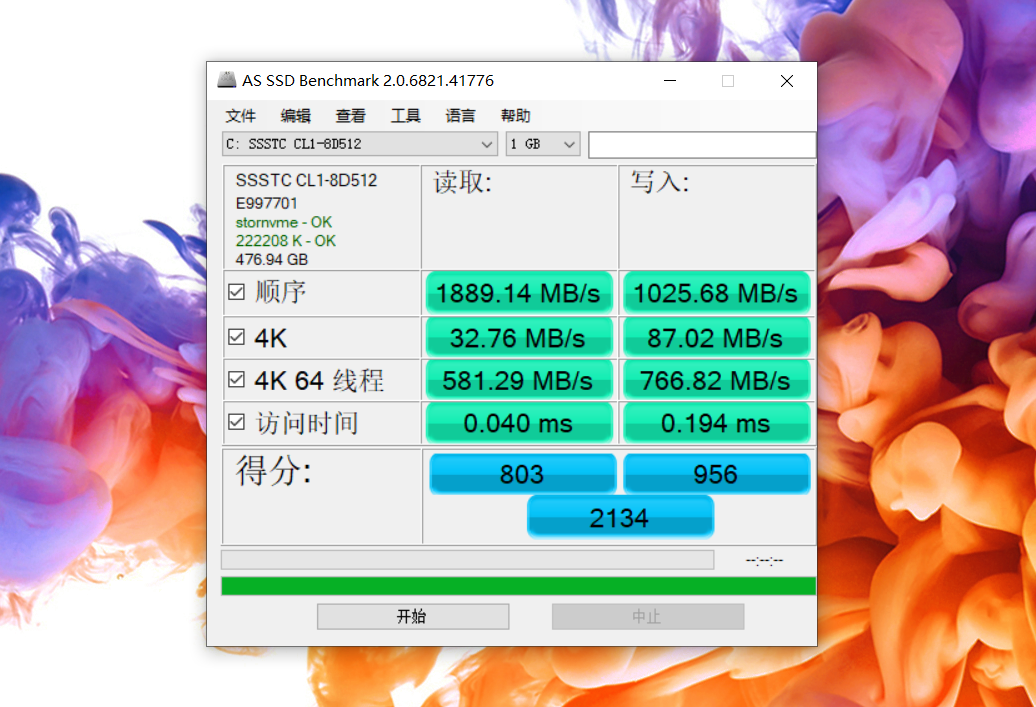Open the 帮助 help menu
Image resolution: width=1036 pixels, height=707 pixels.
[x=515, y=115]
